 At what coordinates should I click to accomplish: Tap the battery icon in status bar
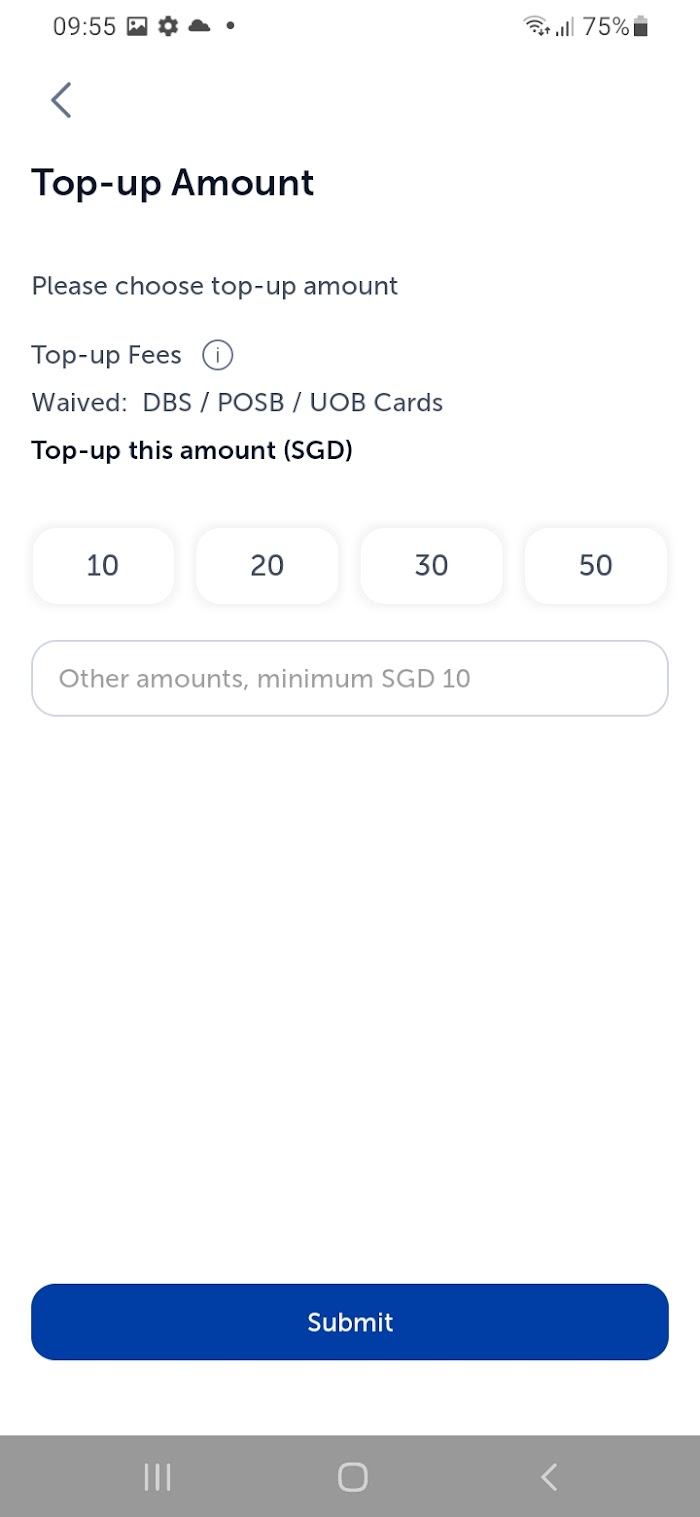641,27
